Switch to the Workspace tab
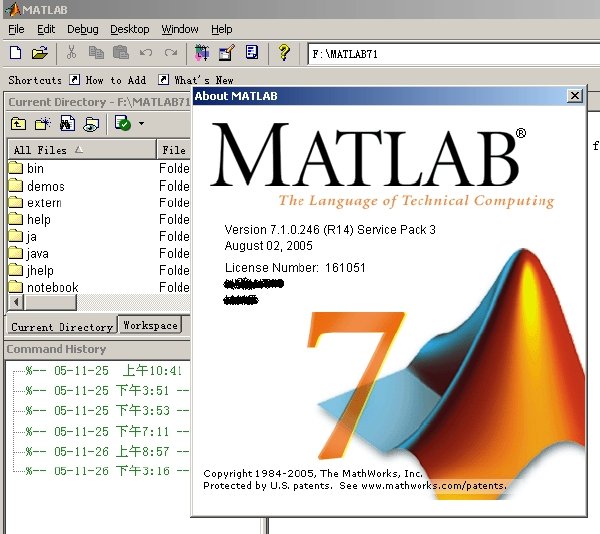600x534 pixels. [150, 325]
